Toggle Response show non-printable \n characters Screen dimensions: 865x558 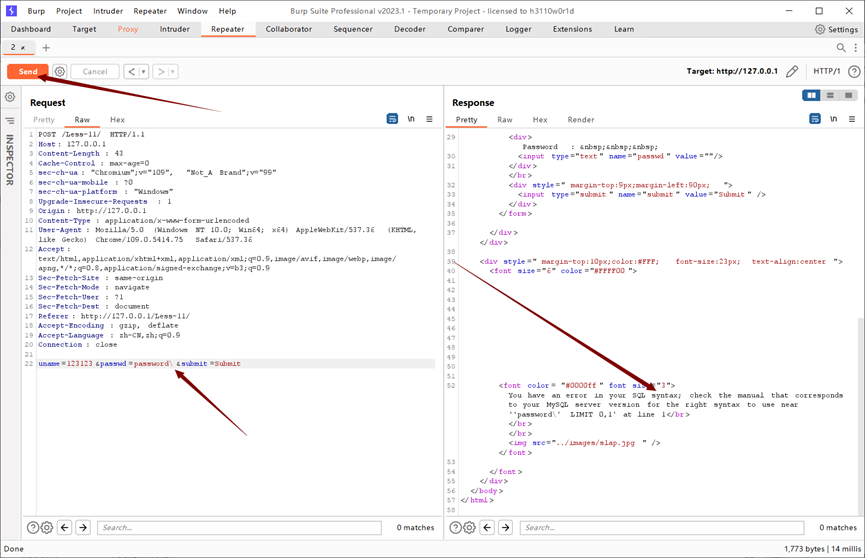[834, 119]
